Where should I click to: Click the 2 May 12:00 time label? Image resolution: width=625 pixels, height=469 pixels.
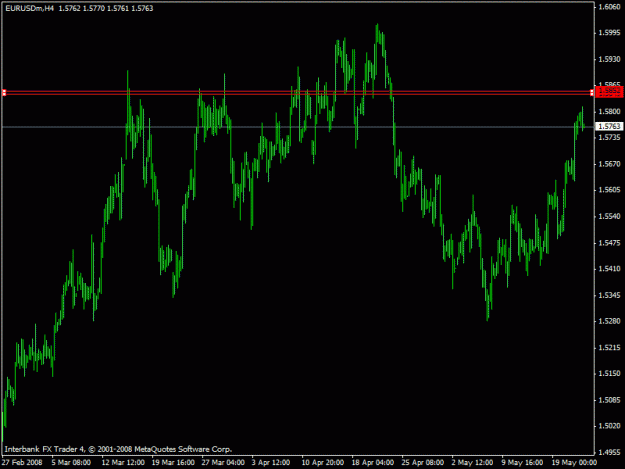pyautogui.click(x=472, y=462)
